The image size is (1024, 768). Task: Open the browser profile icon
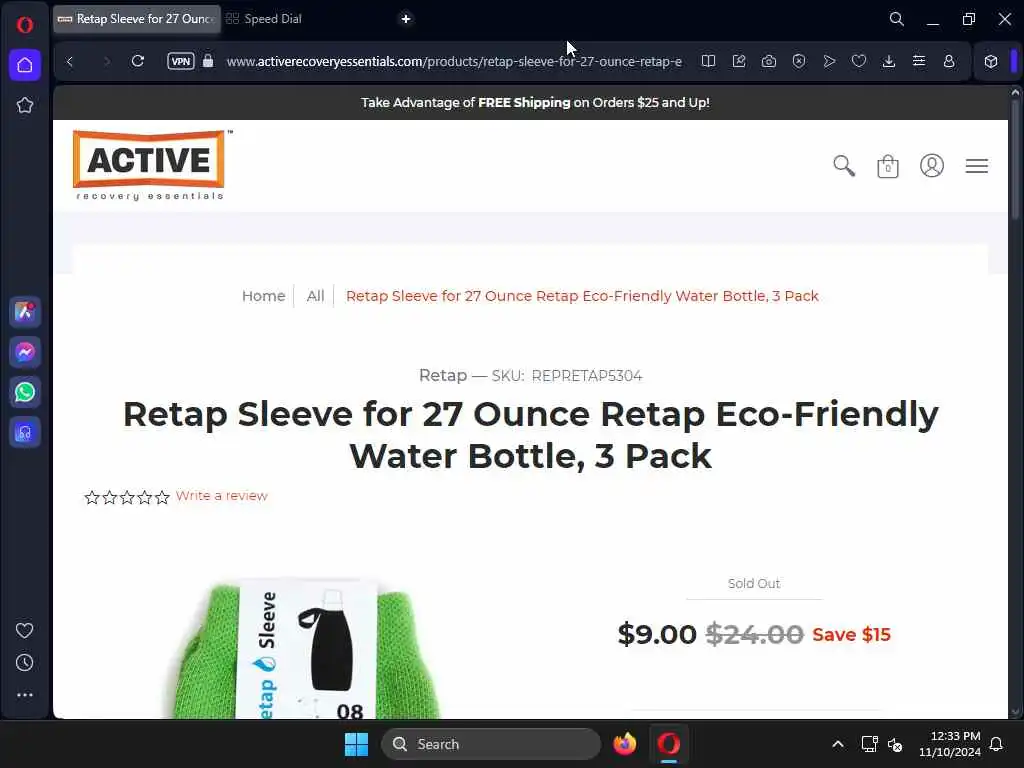(x=949, y=61)
